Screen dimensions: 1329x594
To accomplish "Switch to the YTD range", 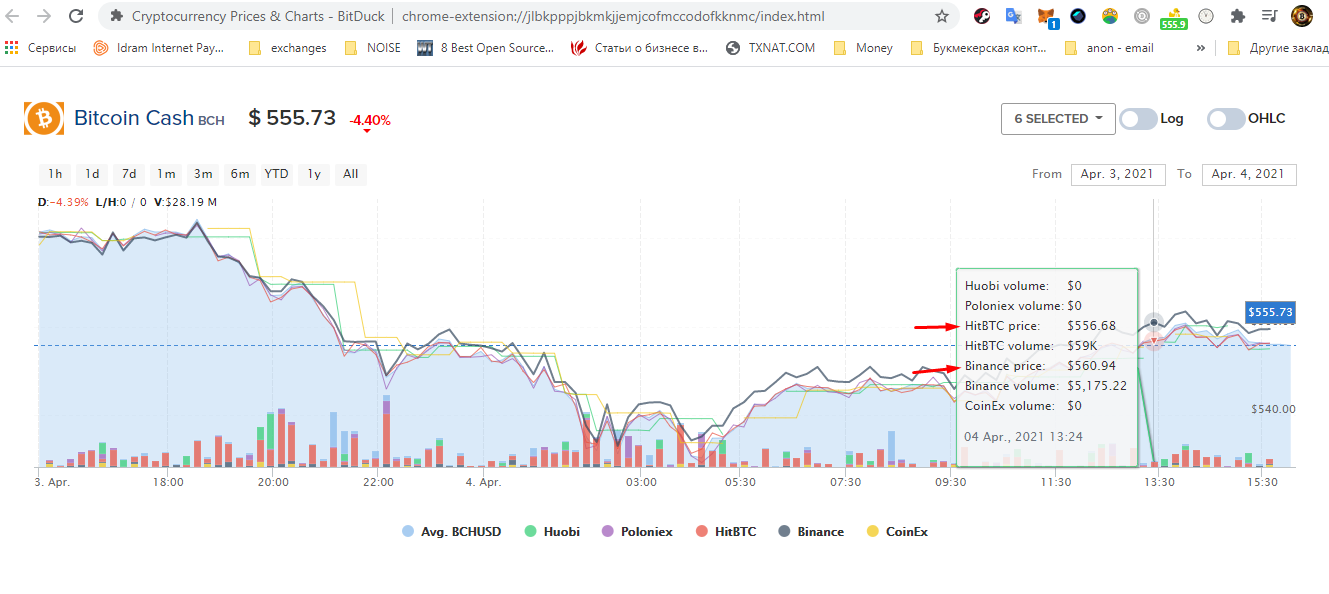I will (276, 174).
